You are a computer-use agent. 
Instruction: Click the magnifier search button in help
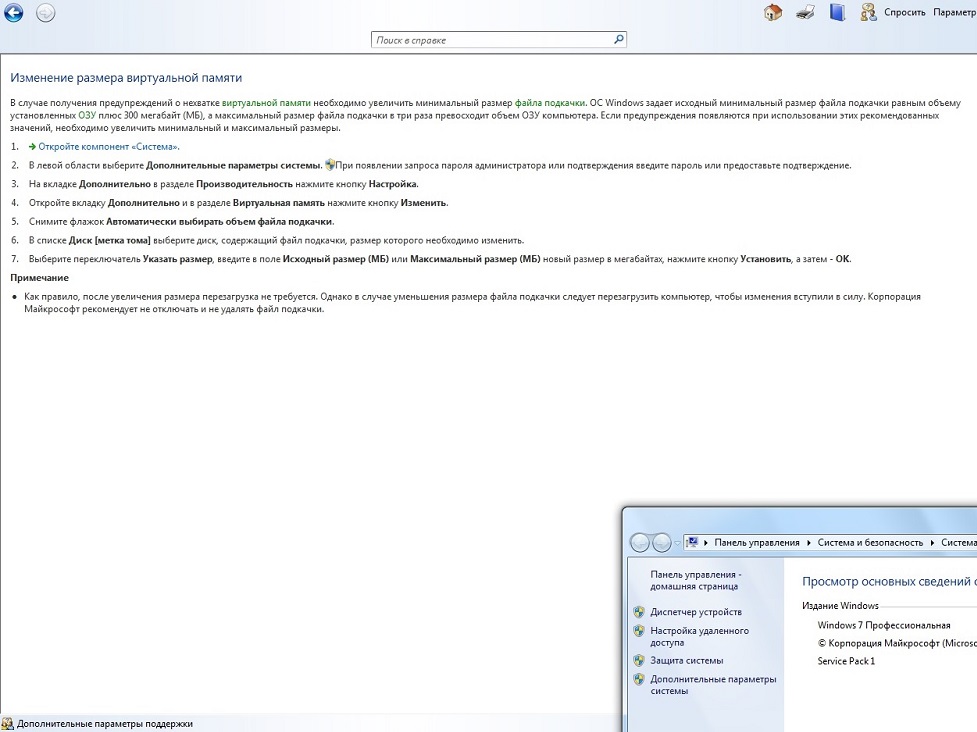tap(619, 39)
